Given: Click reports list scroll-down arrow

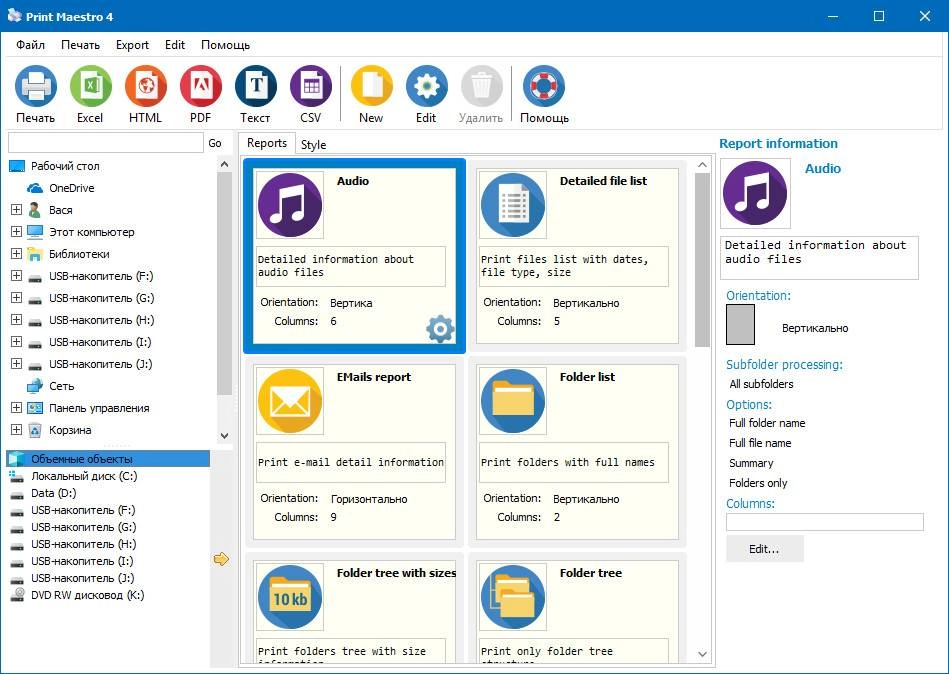Looking at the screenshot, I should 702,654.
